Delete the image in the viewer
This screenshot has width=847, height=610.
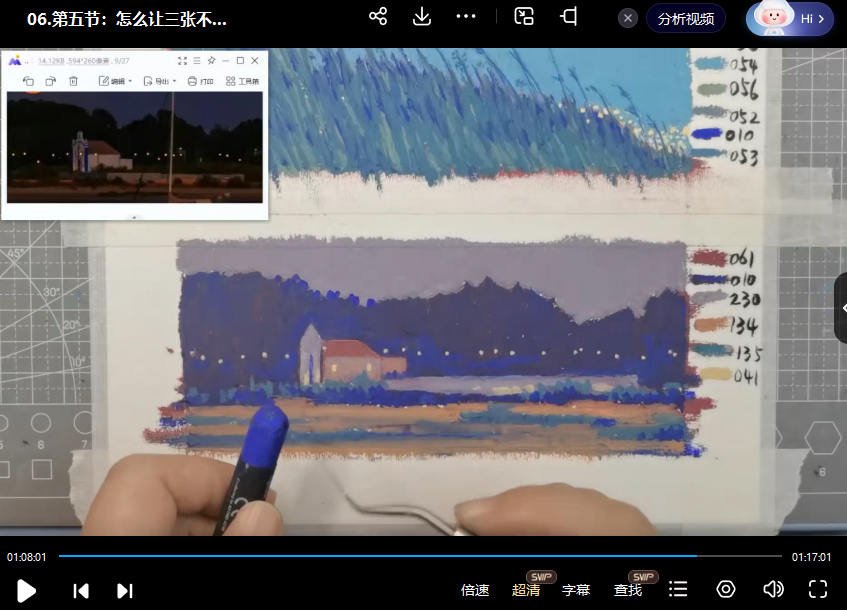pyautogui.click(x=71, y=81)
